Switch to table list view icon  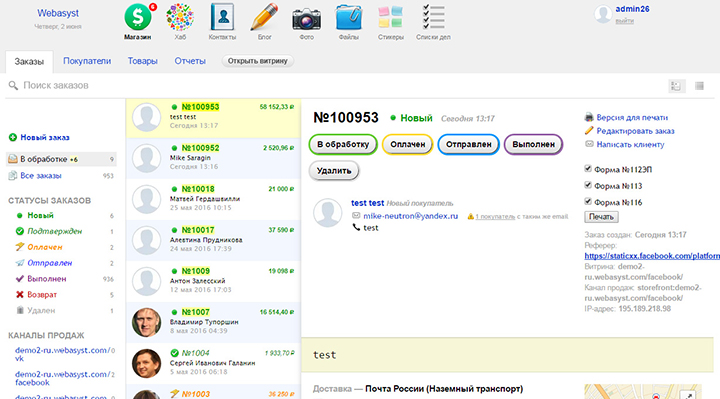pos(699,86)
